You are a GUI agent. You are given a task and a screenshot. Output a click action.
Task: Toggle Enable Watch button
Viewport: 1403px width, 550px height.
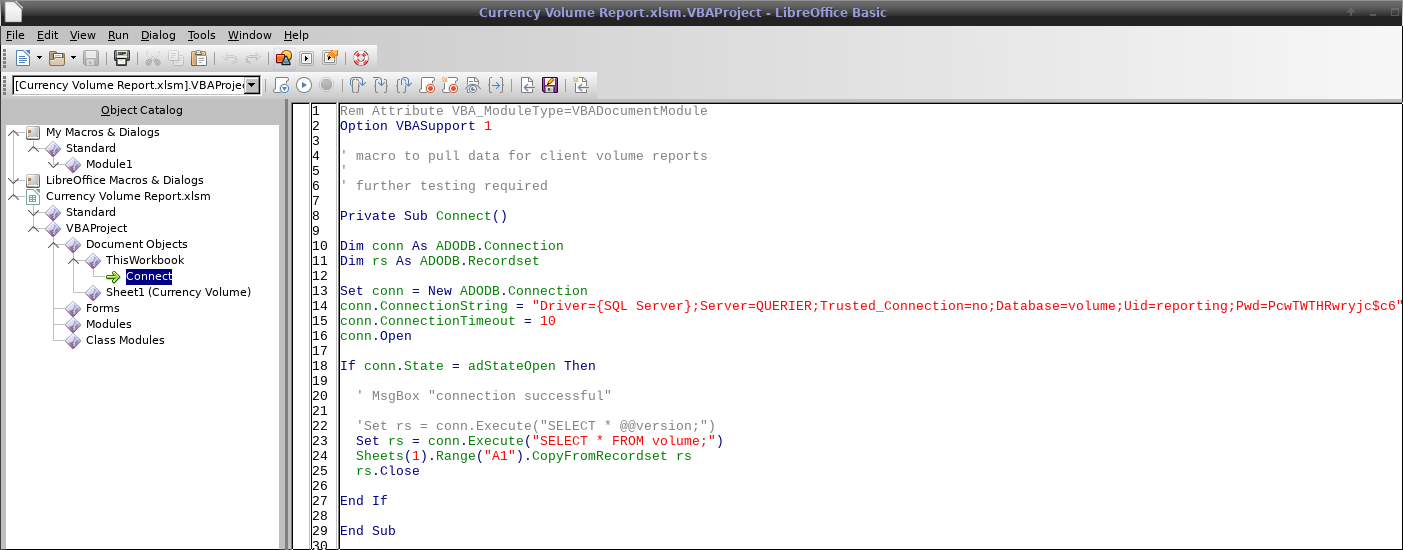pyautogui.click(x=473, y=86)
